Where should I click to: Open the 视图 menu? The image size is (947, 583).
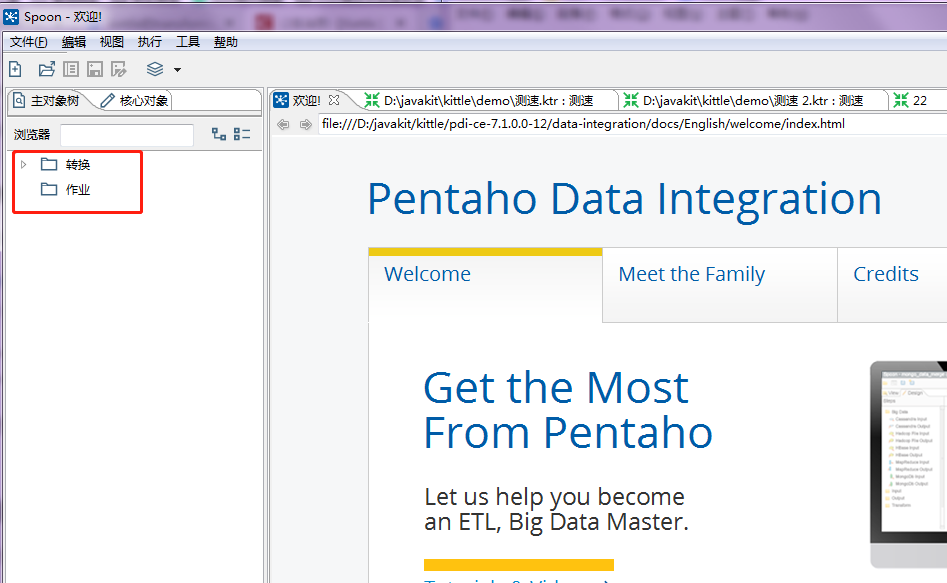click(x=112, y=42)
